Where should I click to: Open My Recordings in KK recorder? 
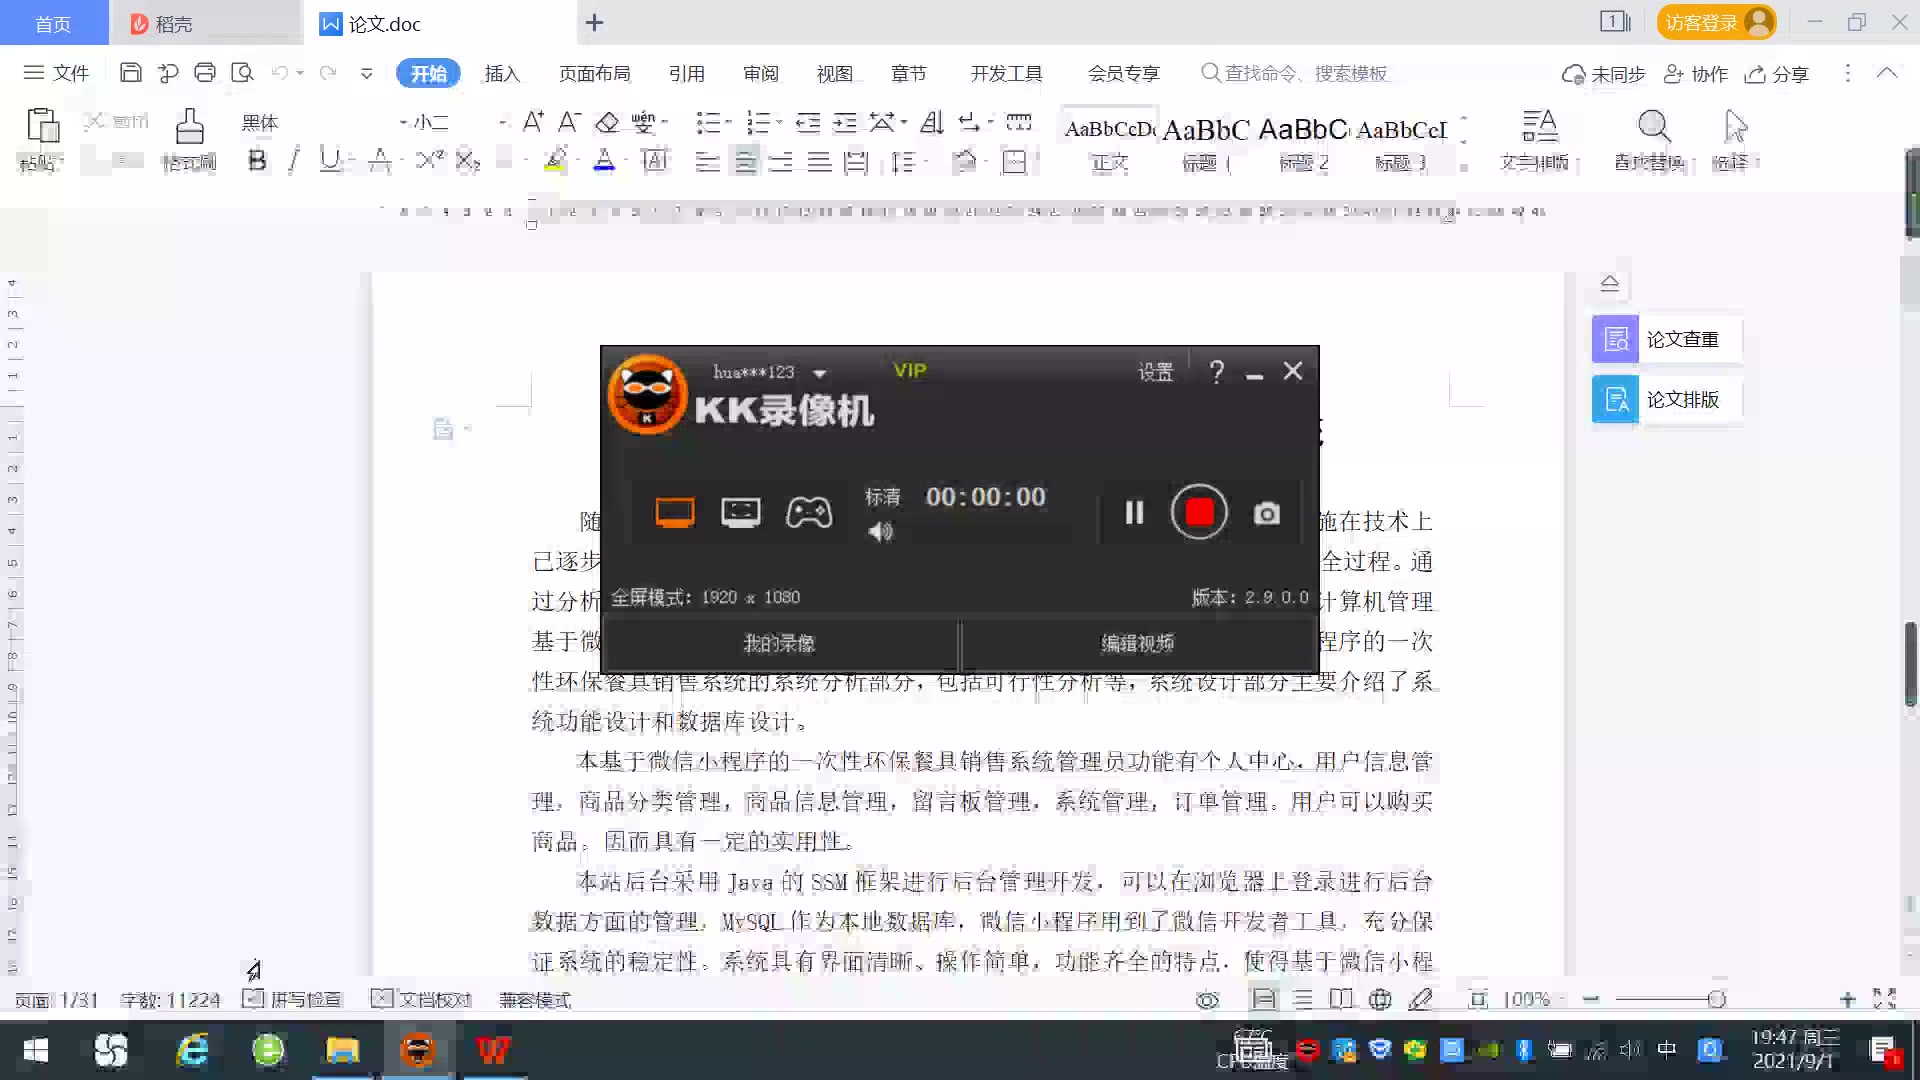click(779, 644)
